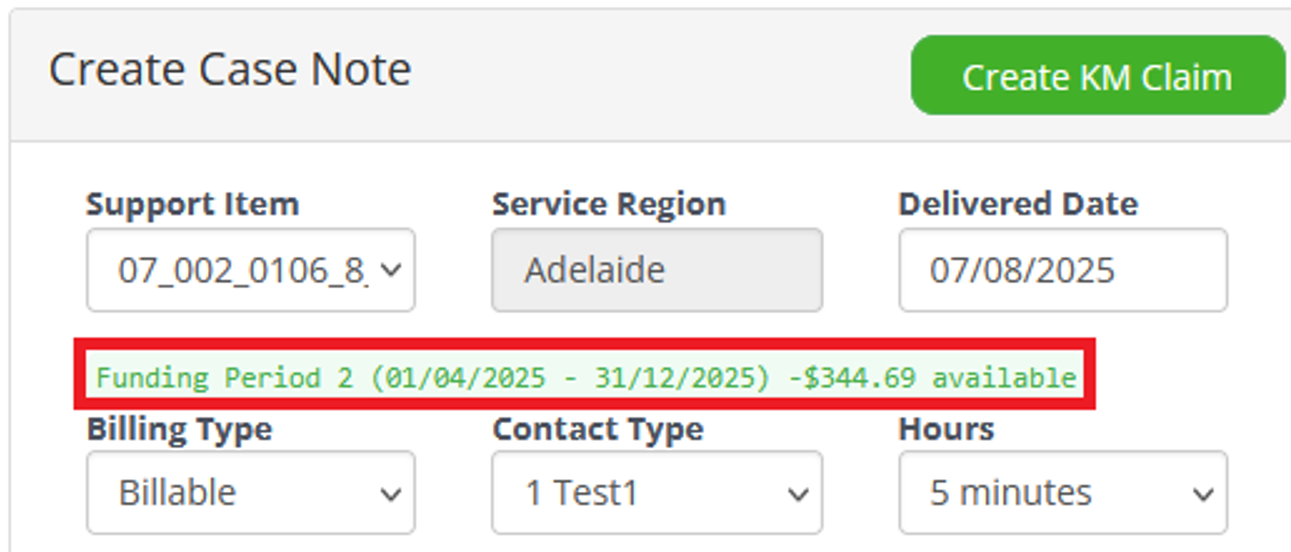The image size is (1291, 552).
Task: Click the Billing Type label
Action: [179, 429]
